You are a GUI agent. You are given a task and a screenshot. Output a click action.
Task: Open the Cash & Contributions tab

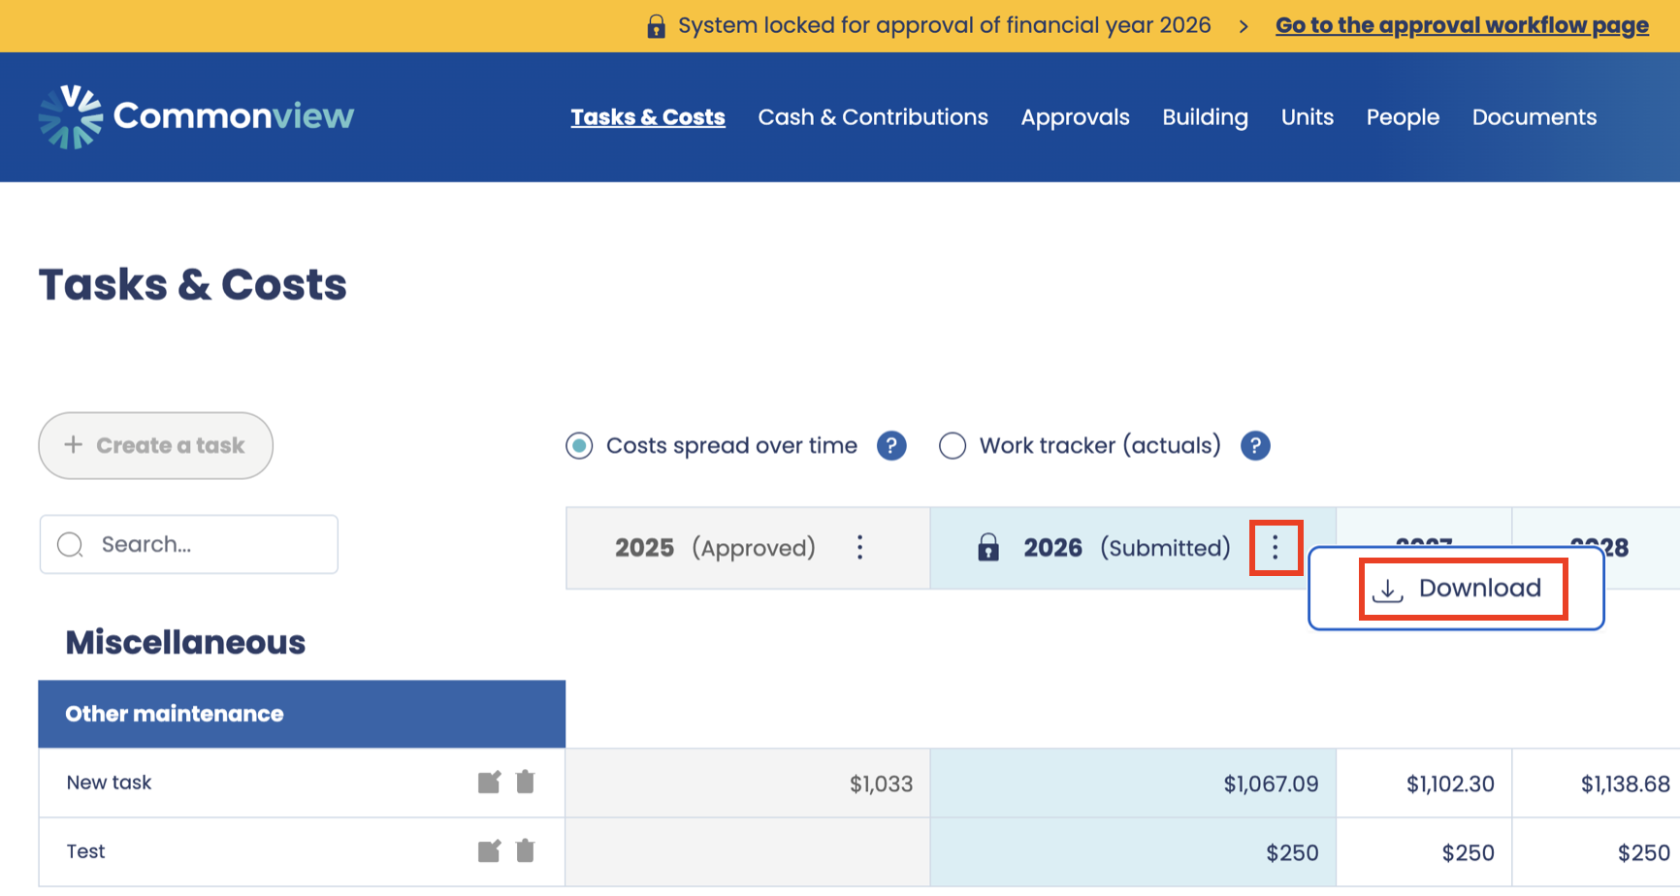(872, 117)
